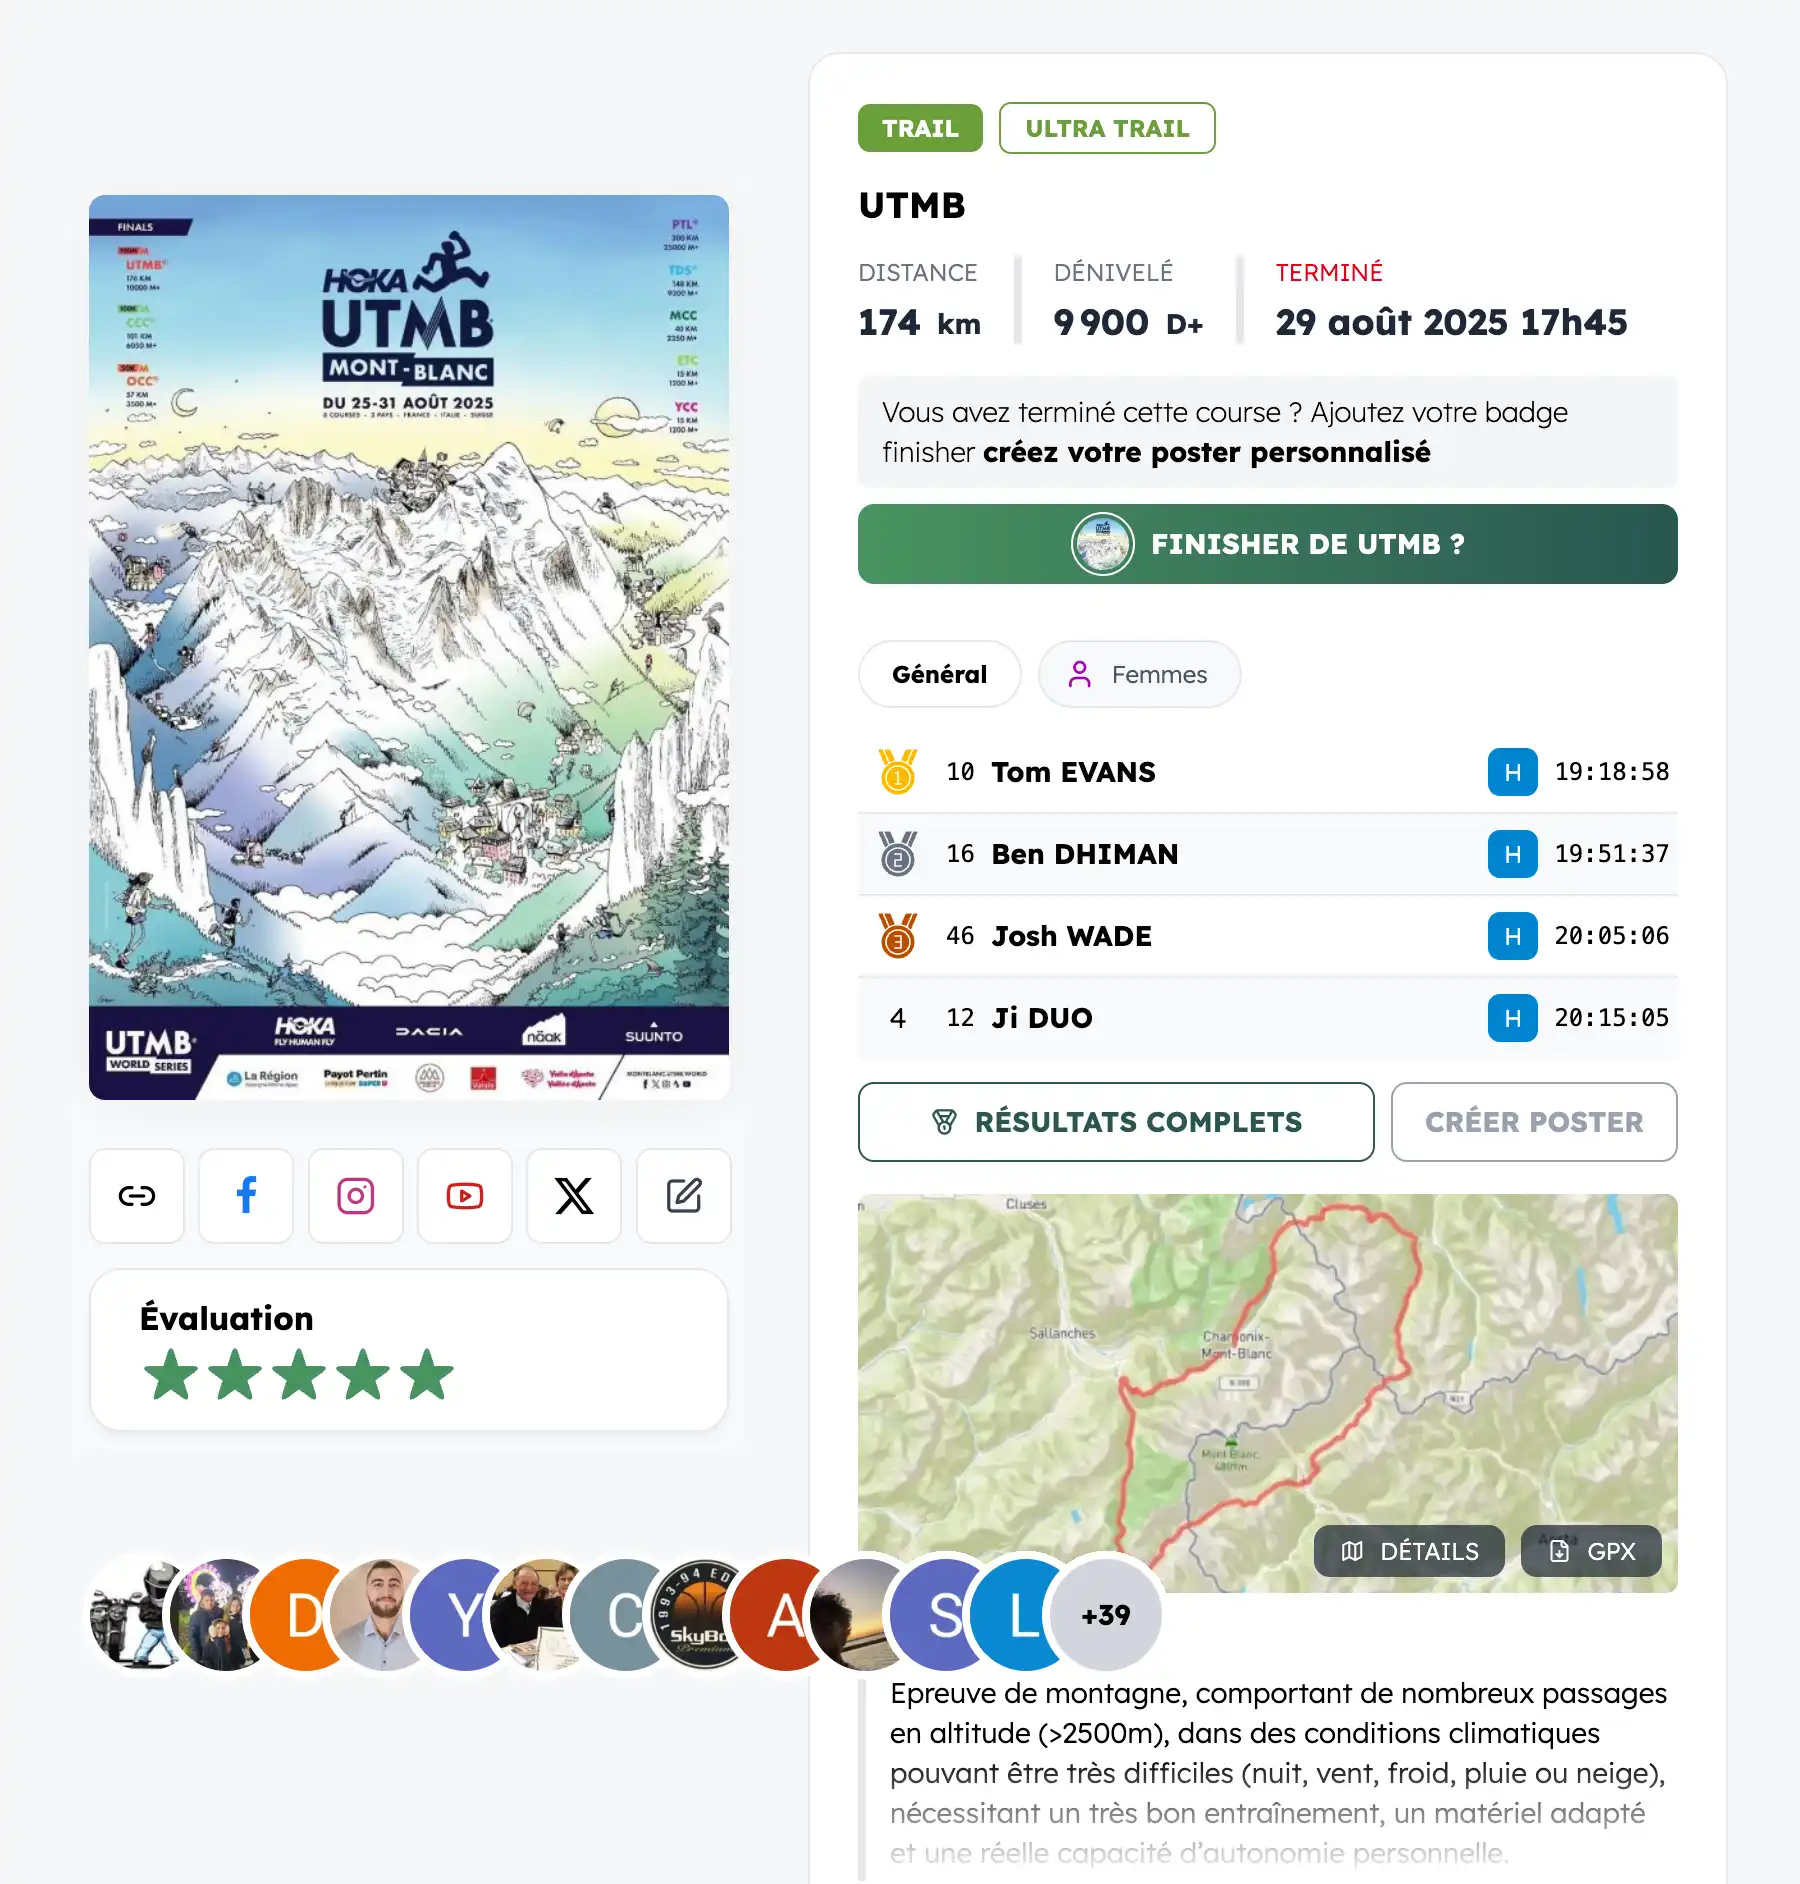Open the UTMB Mont-Blanc poster image

409,647
